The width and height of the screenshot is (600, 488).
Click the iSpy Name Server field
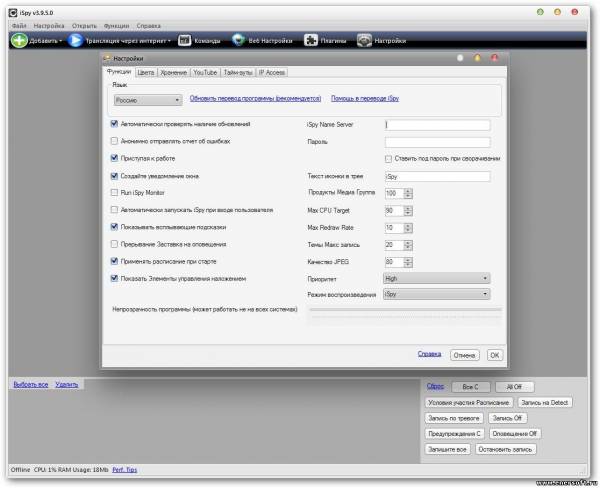pos(437,125)
